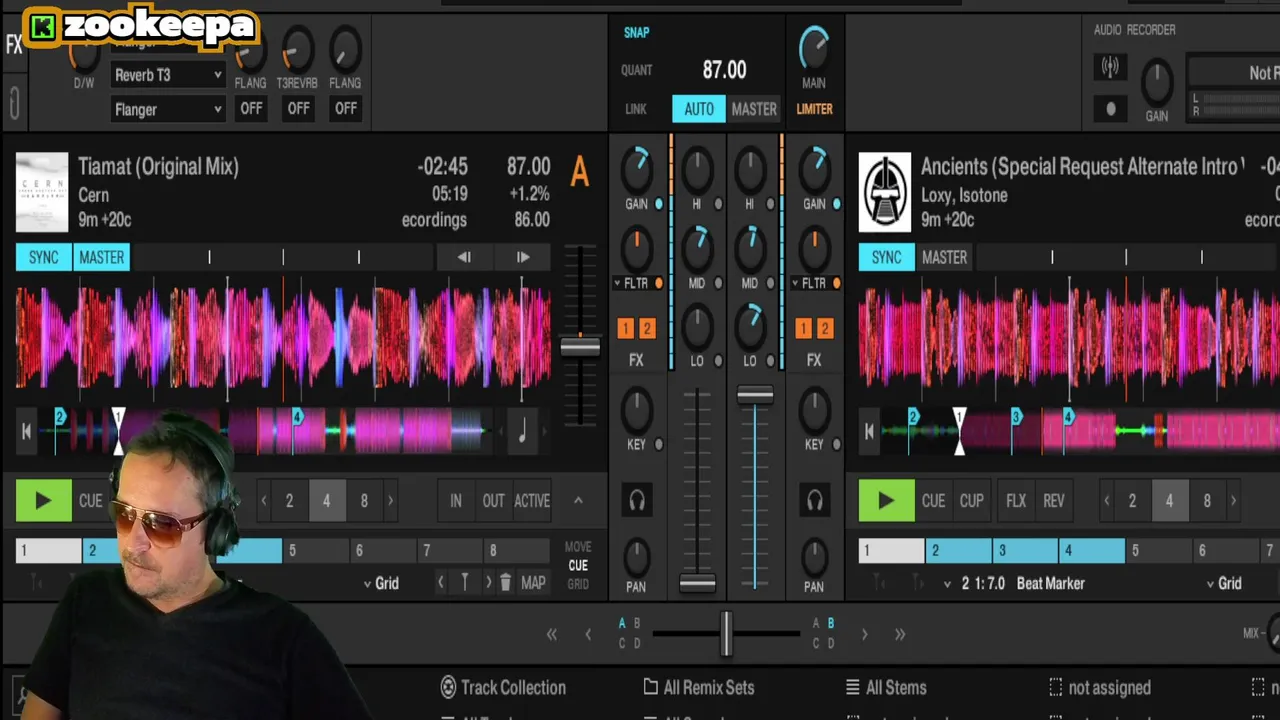The width and height of the screenshot is (1280, 720).
Task: Click Deck A tempo bend forward arrow
Action: [x=523, y=257]
